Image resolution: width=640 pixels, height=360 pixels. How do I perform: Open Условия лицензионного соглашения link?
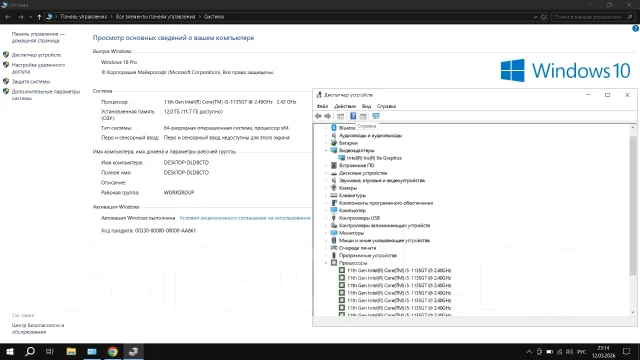click(245, 218)
